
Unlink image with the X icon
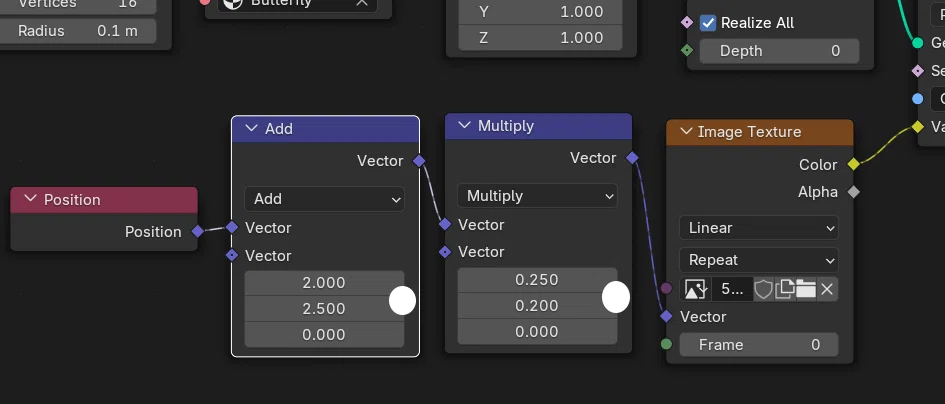[827, 289]
